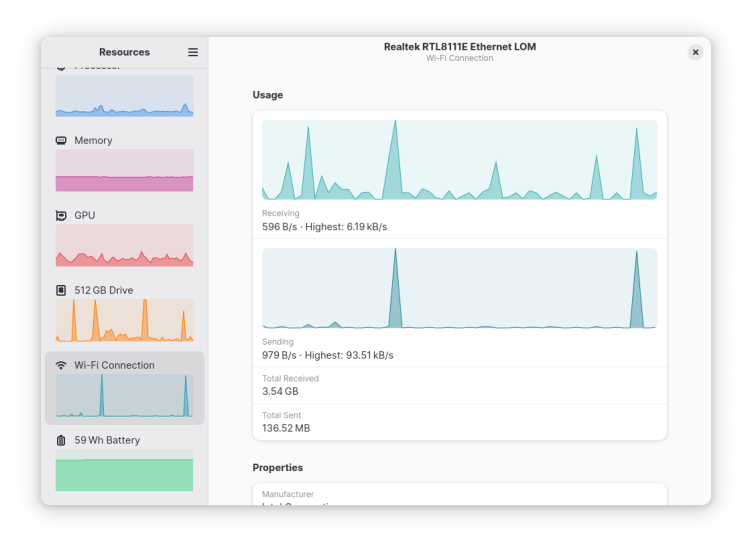Click the Total Sent row
This screenshot has height=550, width=752.
[459, 422]
